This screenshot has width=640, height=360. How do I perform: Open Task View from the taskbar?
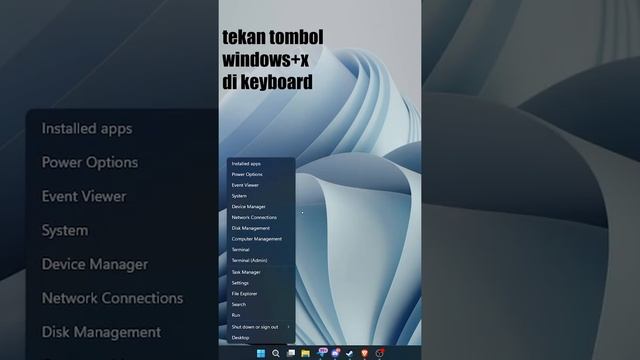click(291, 353)
